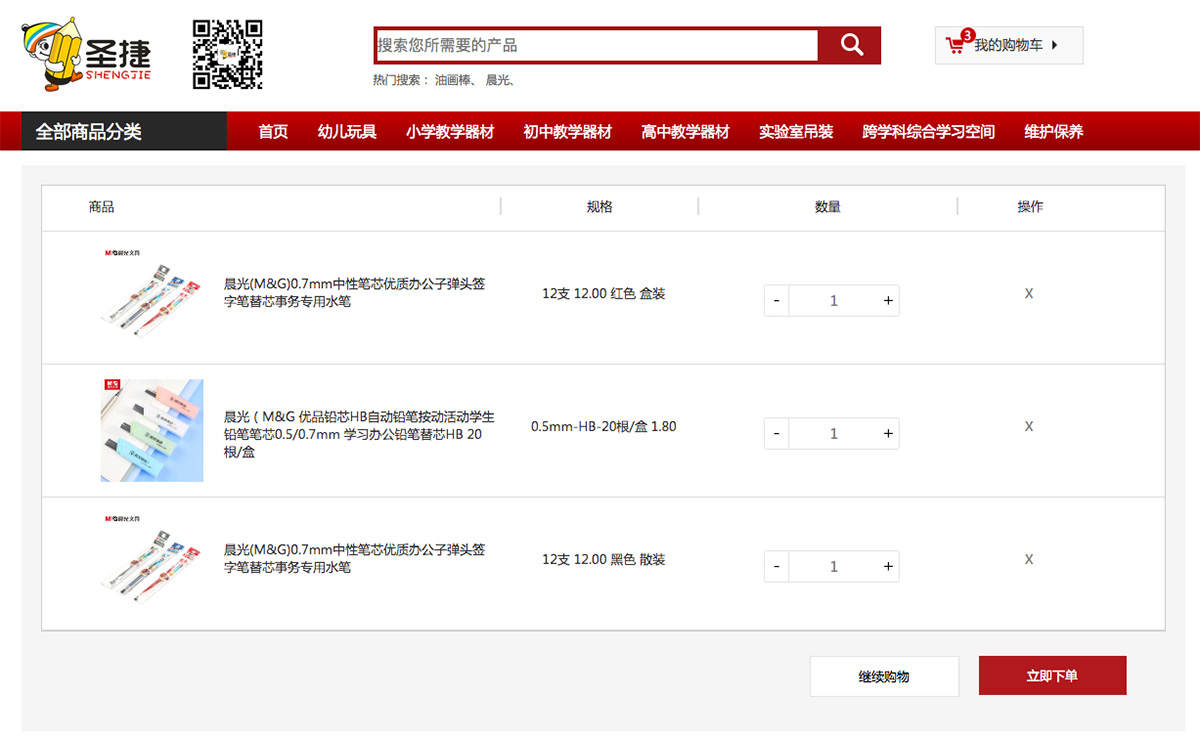Open 全部商品分类 category menu
This screenshot has width=1200, height=738.
click(x=124, y=131)
